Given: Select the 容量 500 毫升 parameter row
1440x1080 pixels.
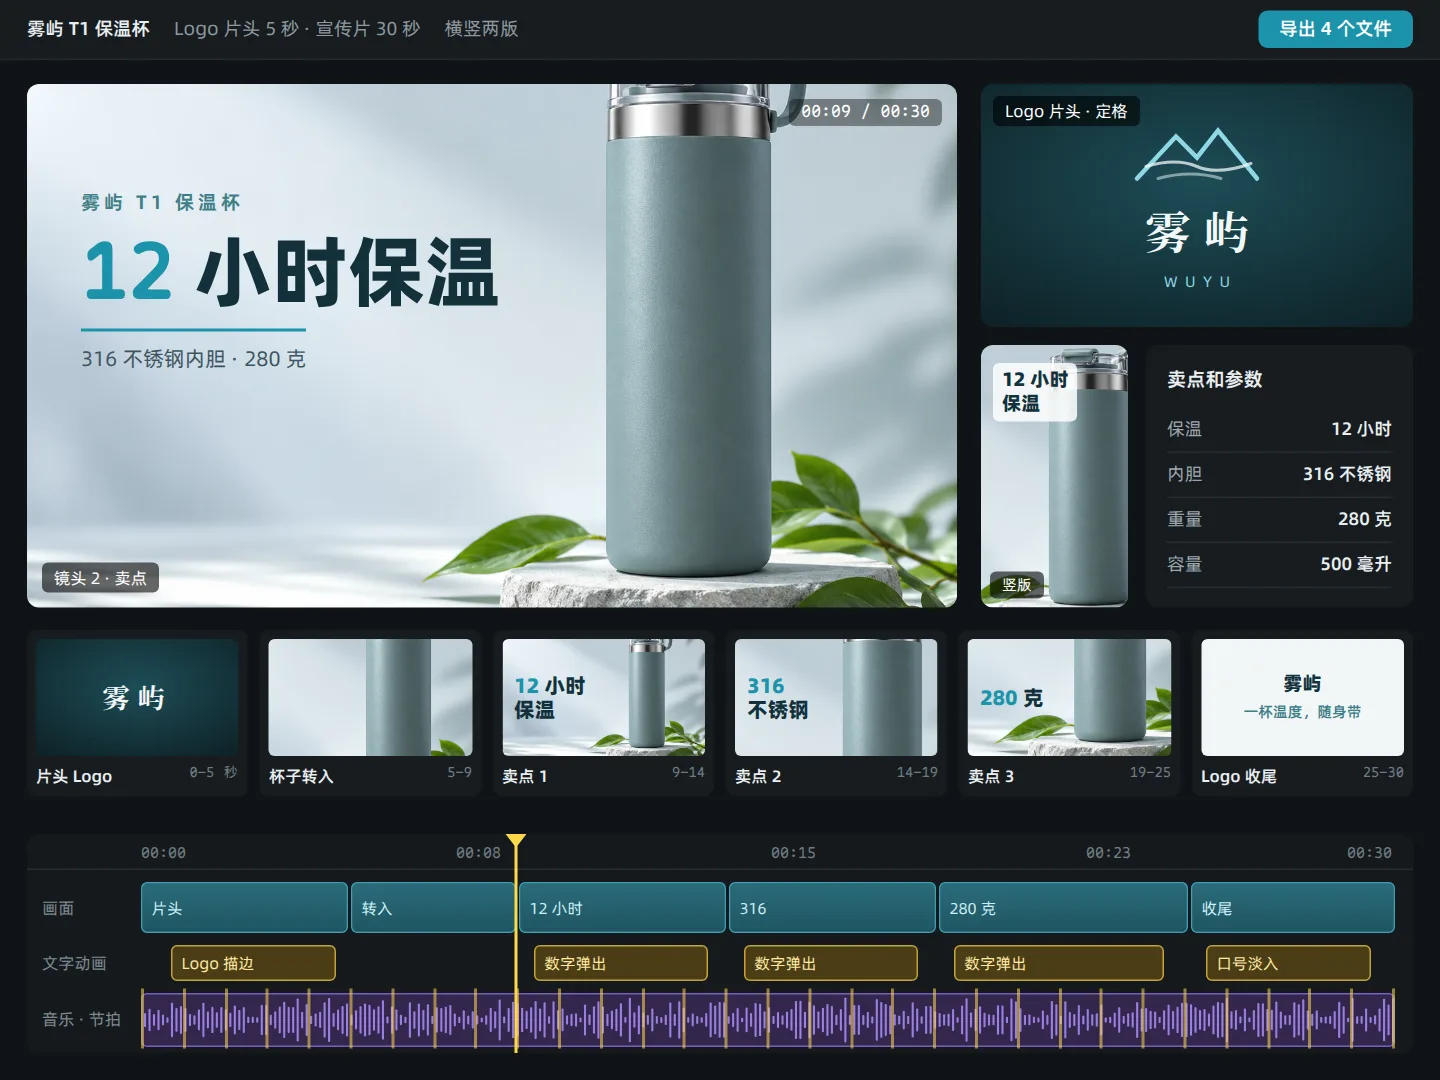Looking at the screenshot, I should pyautogui.click(x=1279, y=564).
